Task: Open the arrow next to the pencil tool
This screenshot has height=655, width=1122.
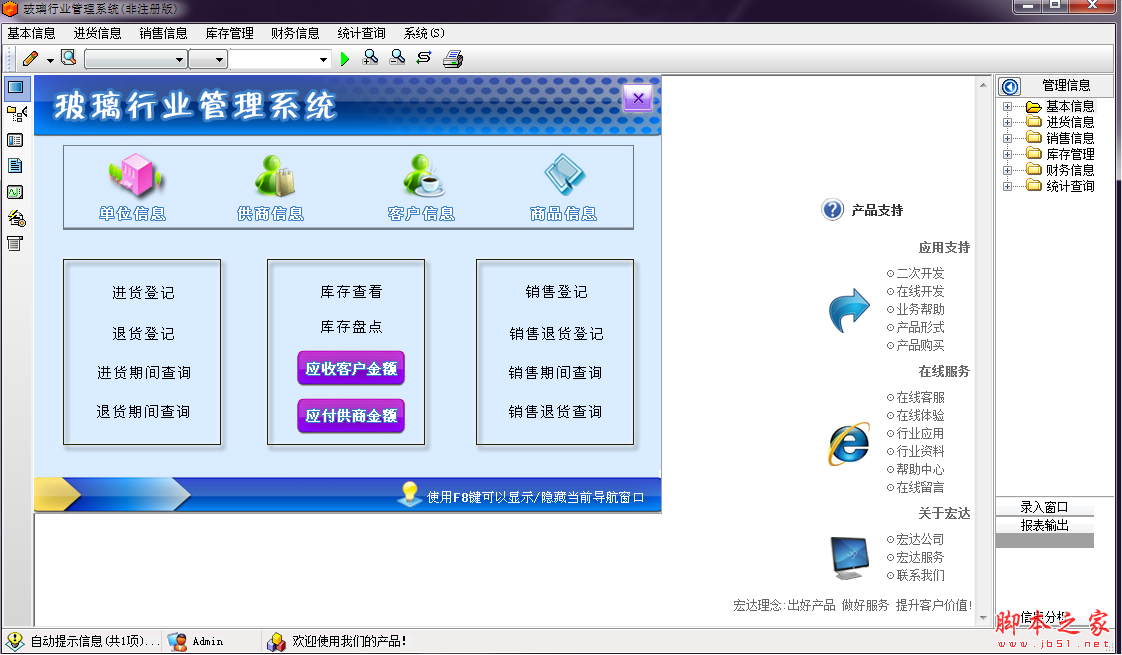Action: 50,60
